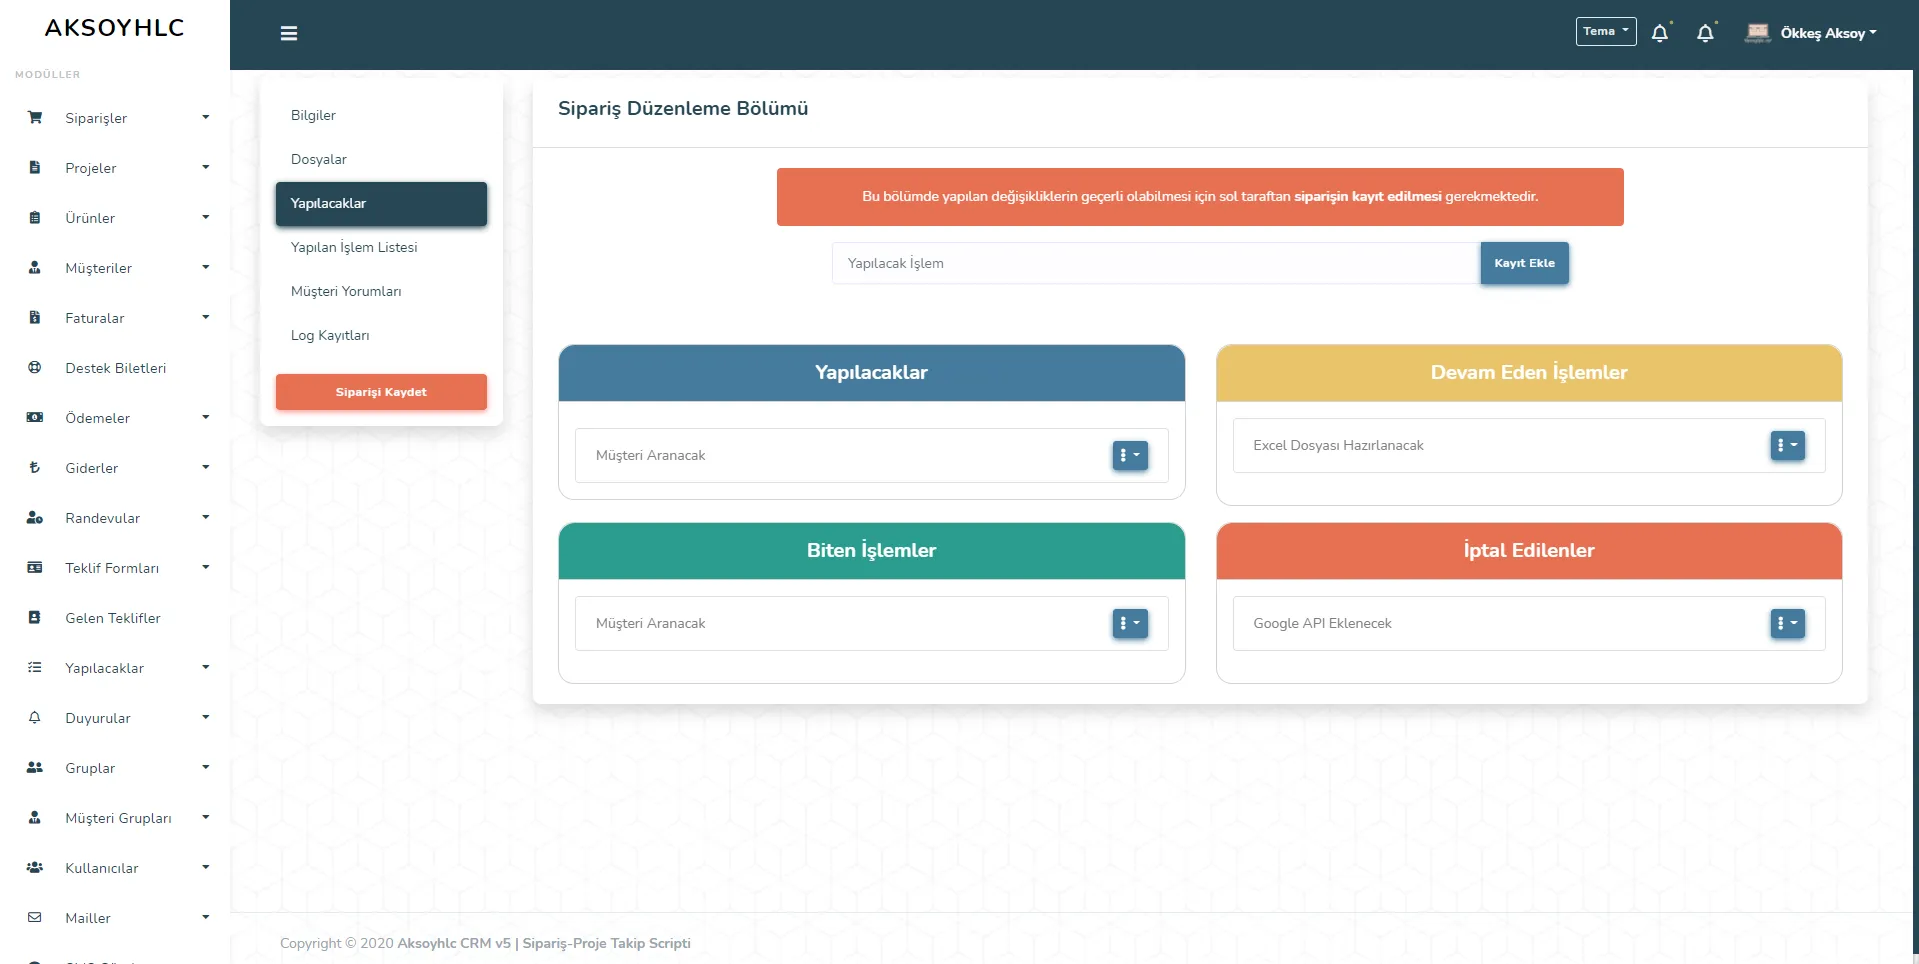
Task: Open options for Müşteri Aranacak in Yapılacaklar
Action: 1130,455
